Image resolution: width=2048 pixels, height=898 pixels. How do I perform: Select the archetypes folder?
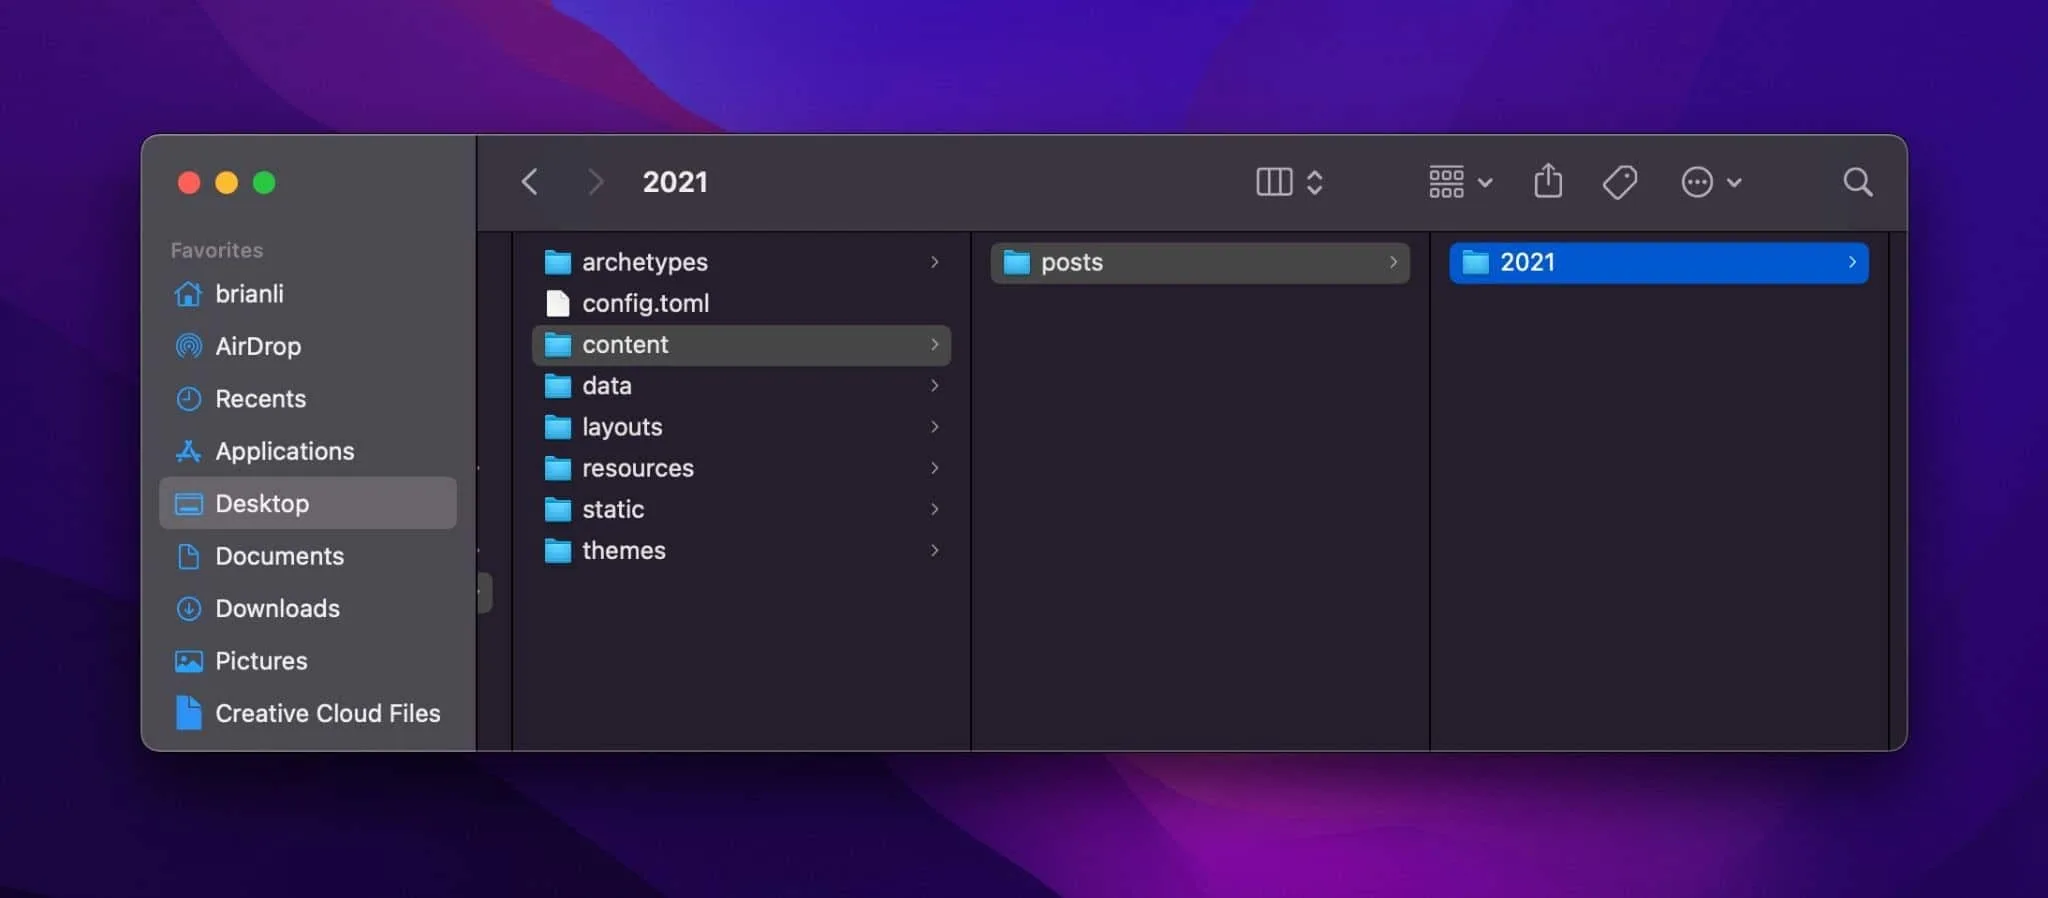coord(741,262)
